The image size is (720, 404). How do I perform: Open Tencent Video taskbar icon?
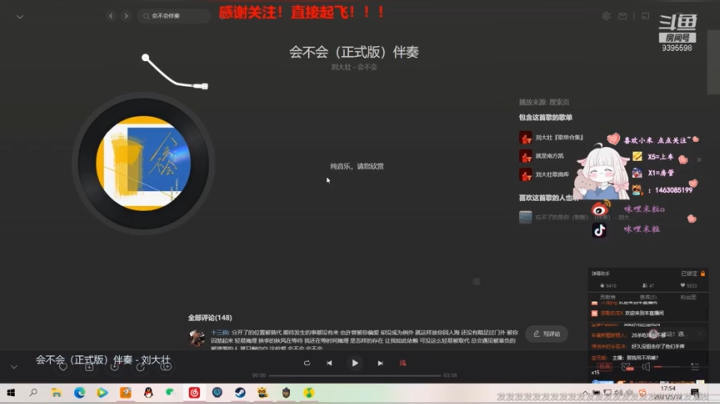pyautogui.click(x=102, y=393)
